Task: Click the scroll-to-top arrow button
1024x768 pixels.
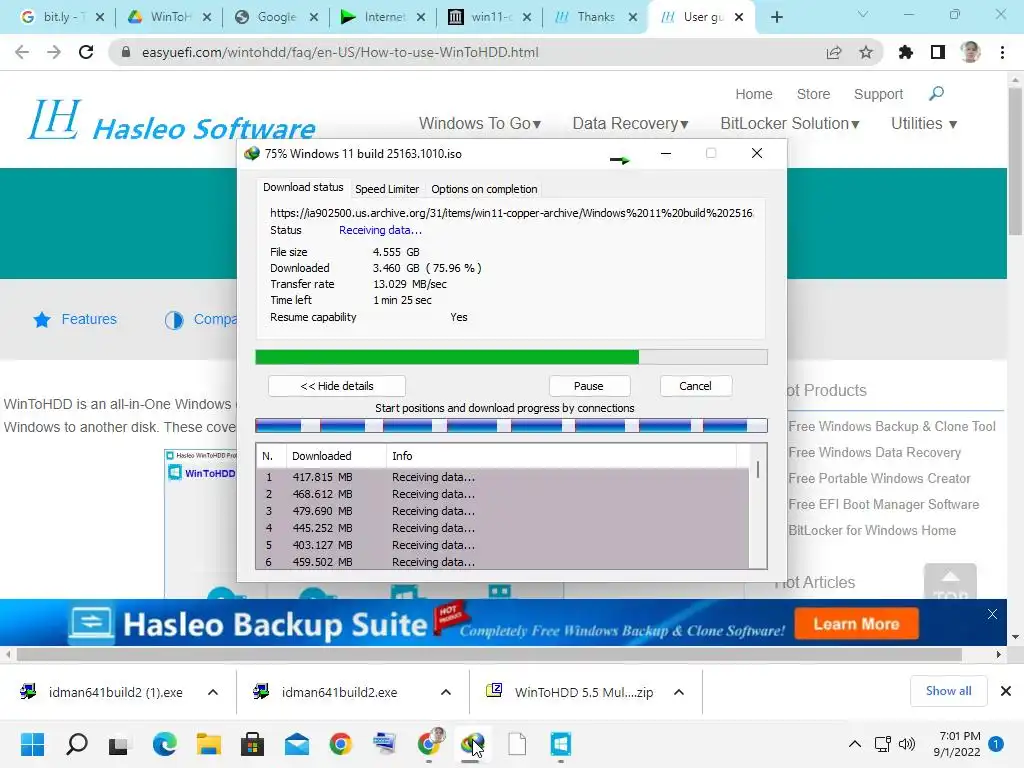Action: (950, 581)
